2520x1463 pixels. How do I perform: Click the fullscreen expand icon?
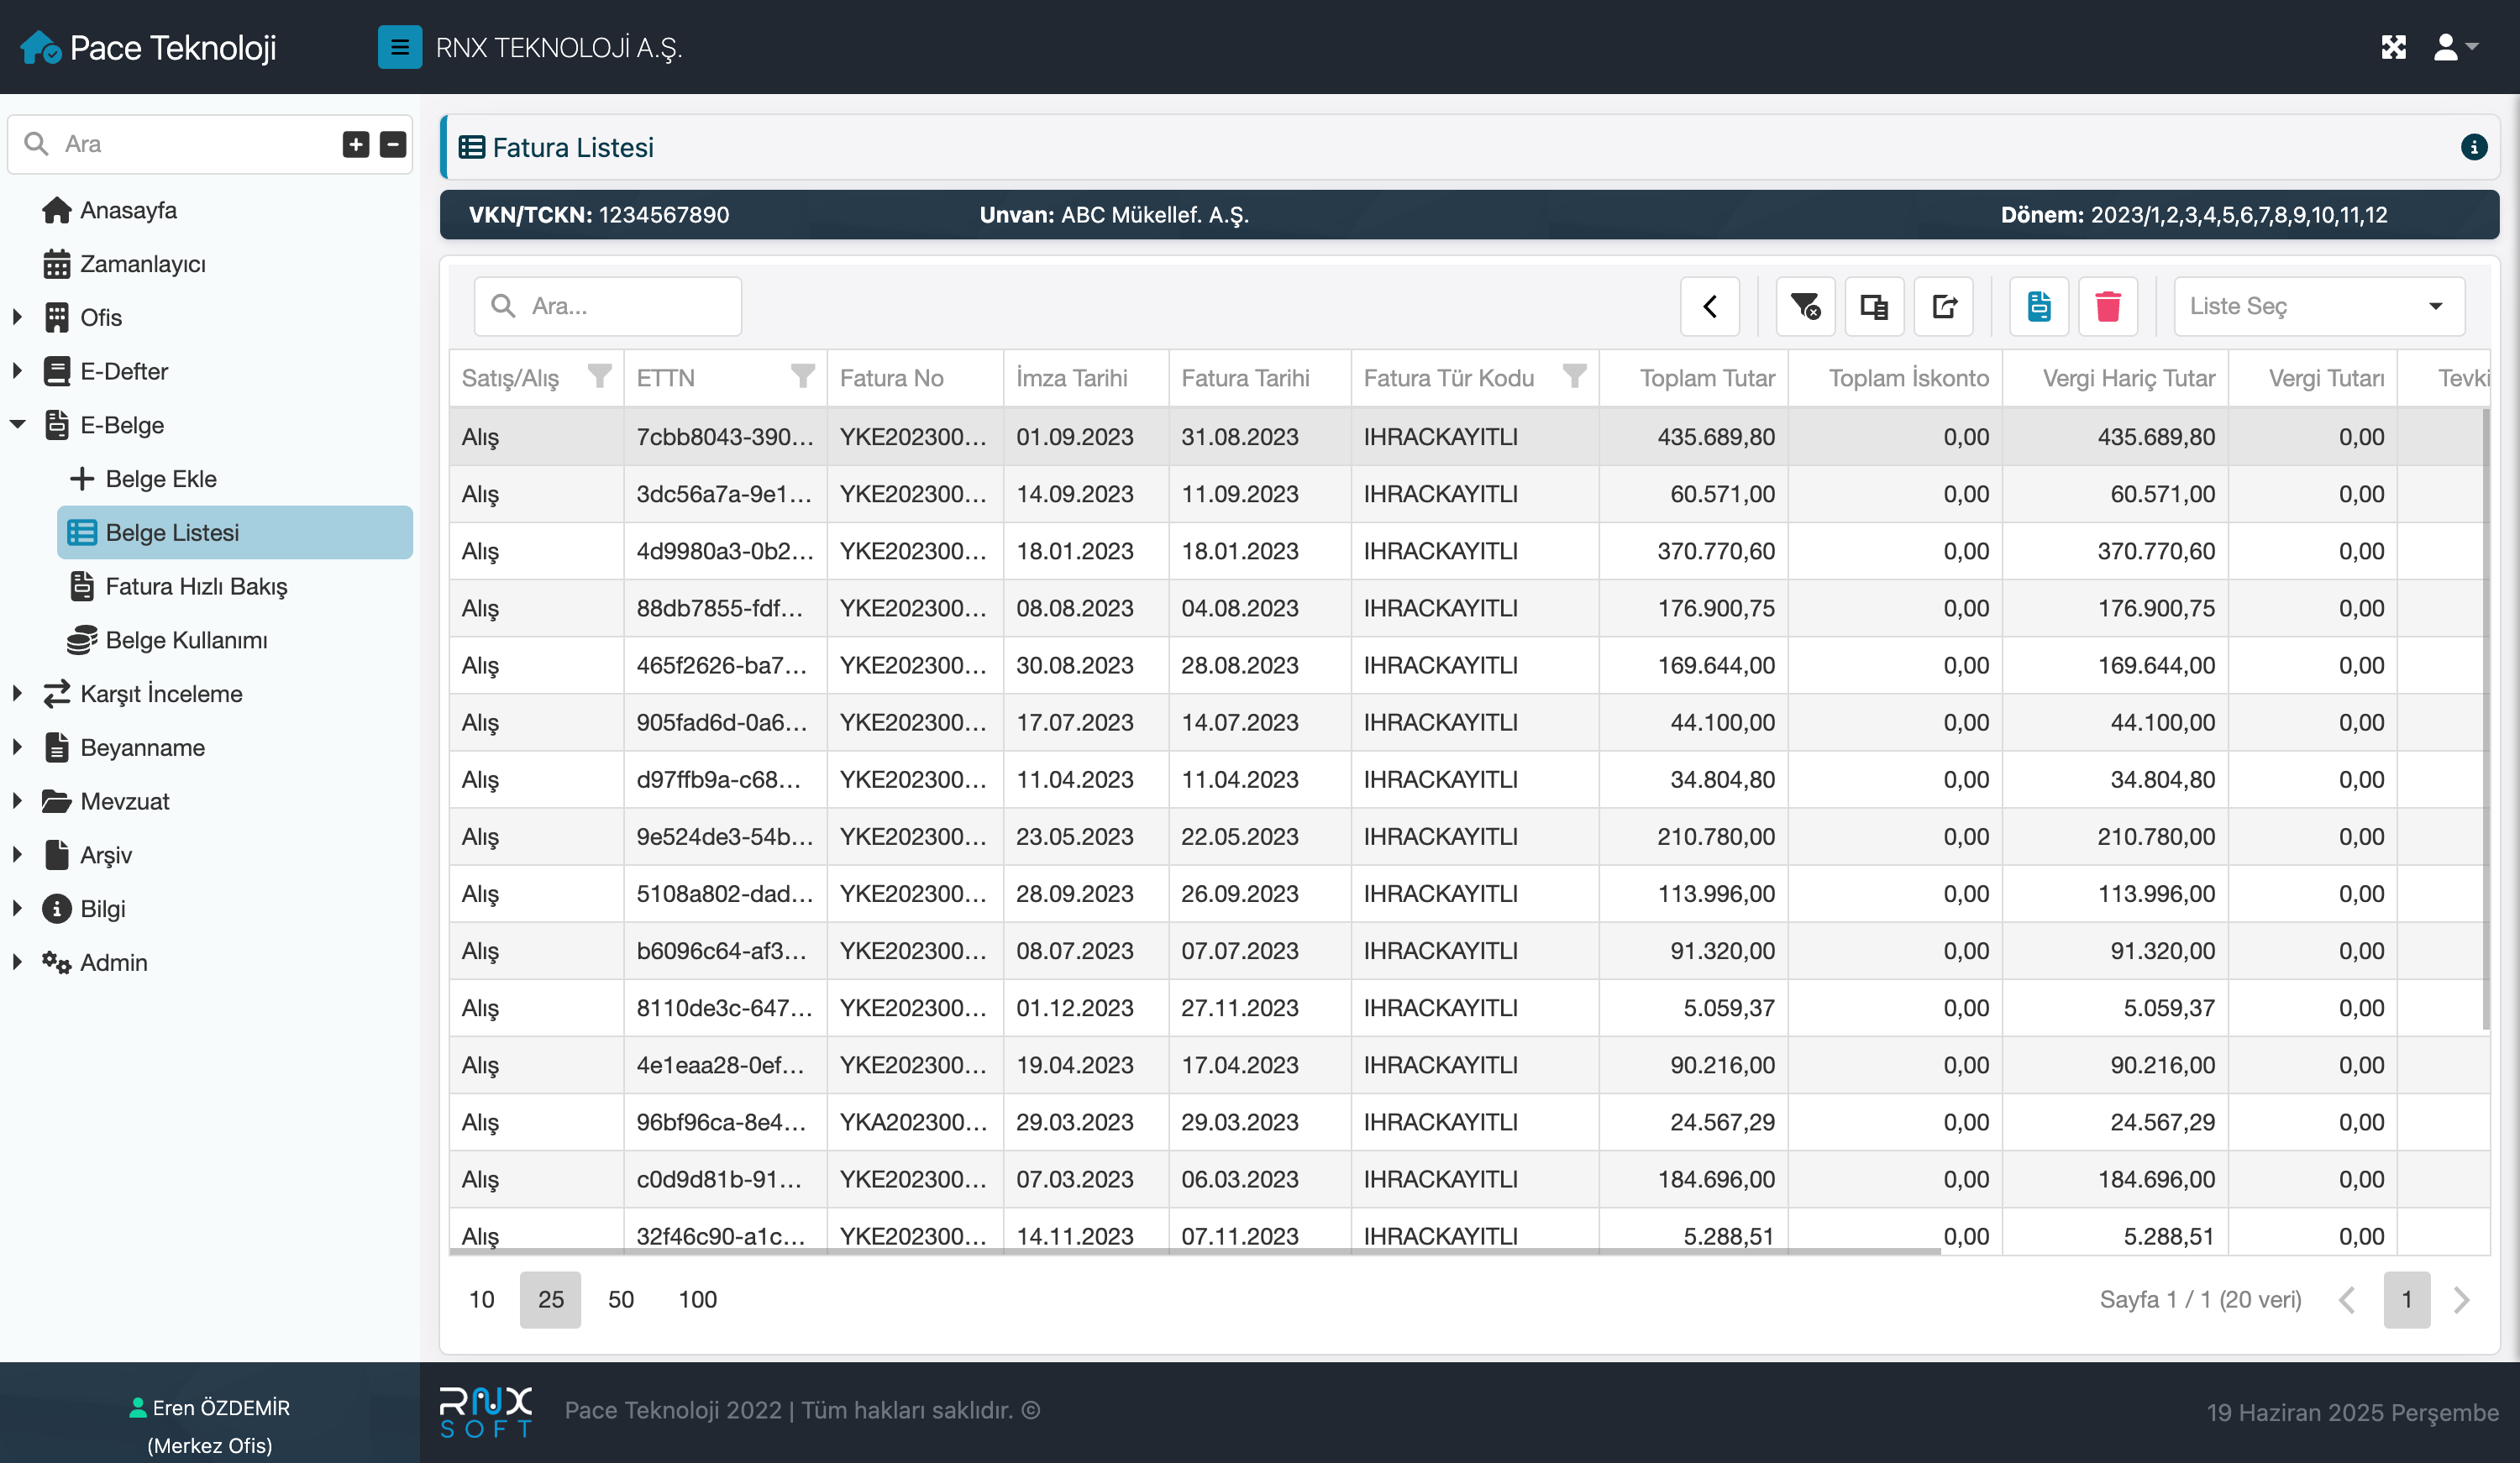(x=2393, y=47)
